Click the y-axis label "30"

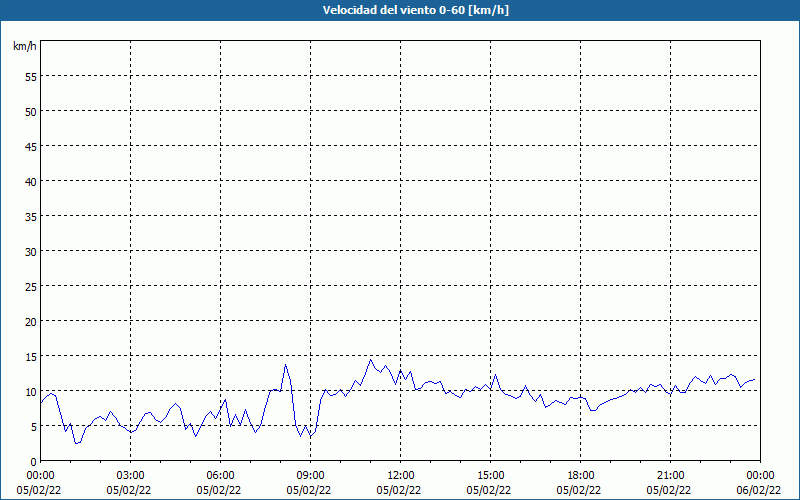point(31,252)
